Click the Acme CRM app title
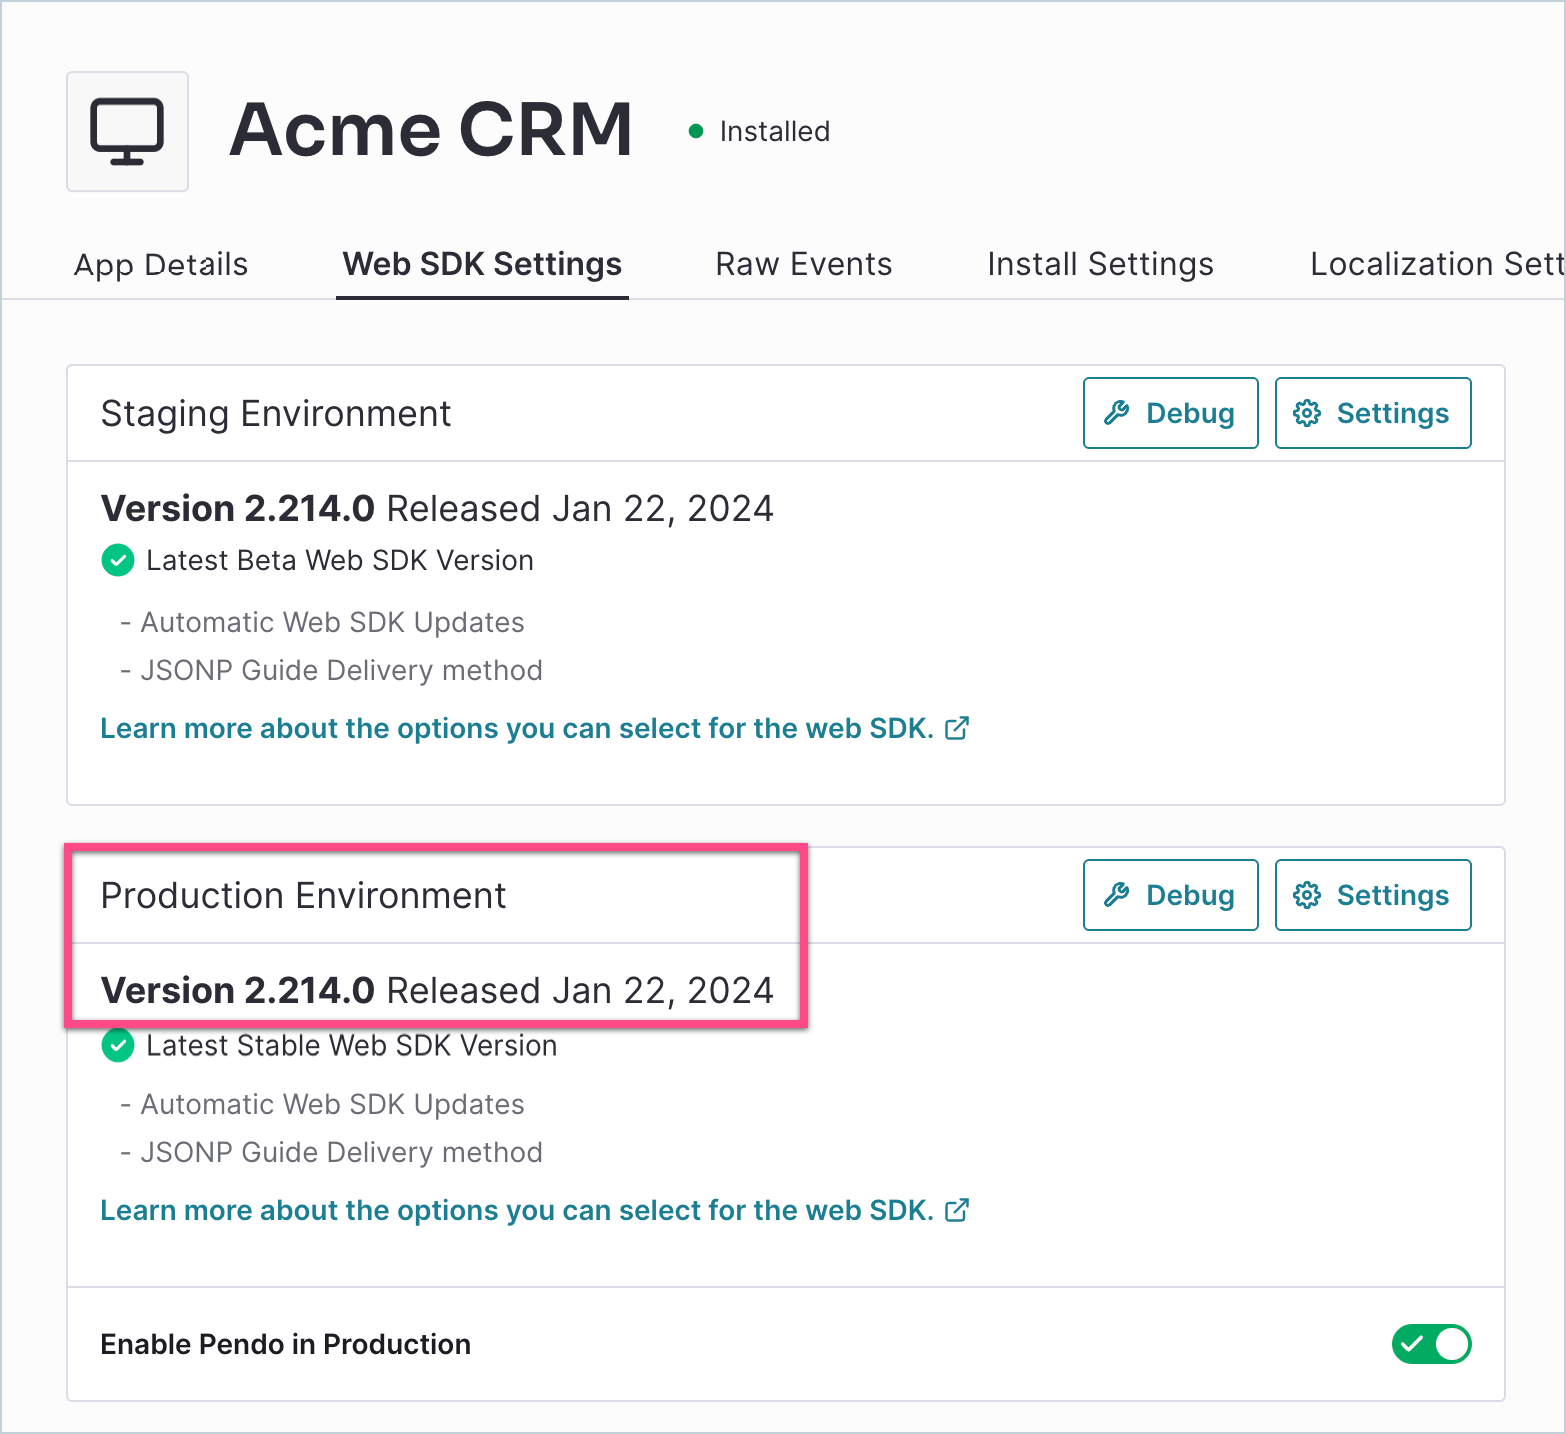The width and height of the screenshot is (1566, 1434). pos(431,130)
